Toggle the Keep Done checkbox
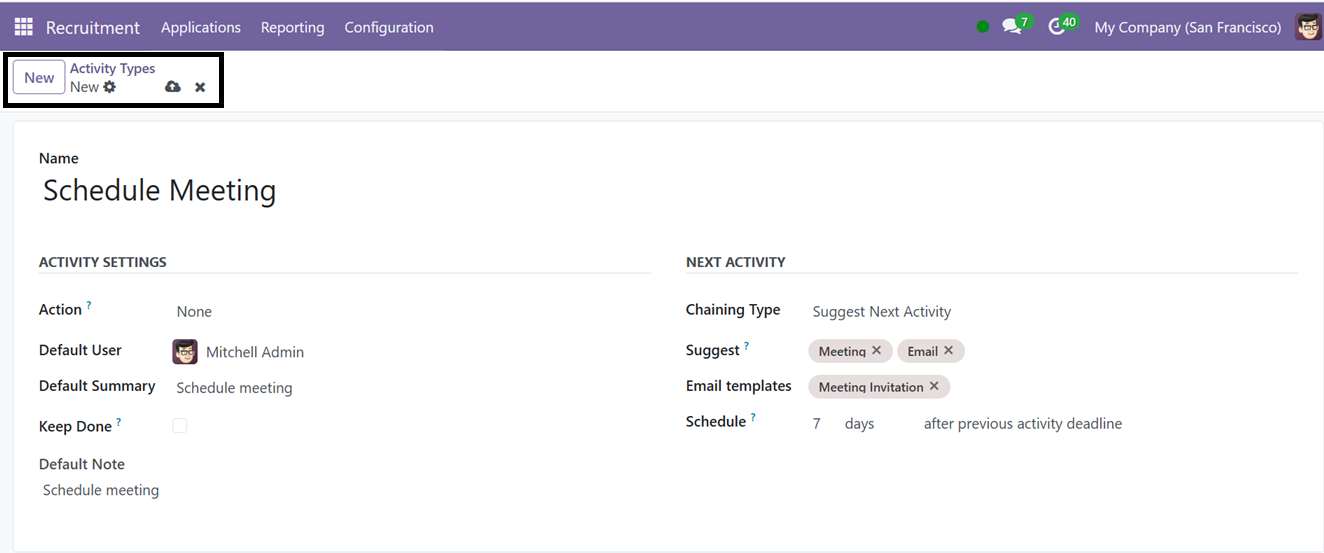The width and height of the screenshot is (1324, 553). [180, 426]
